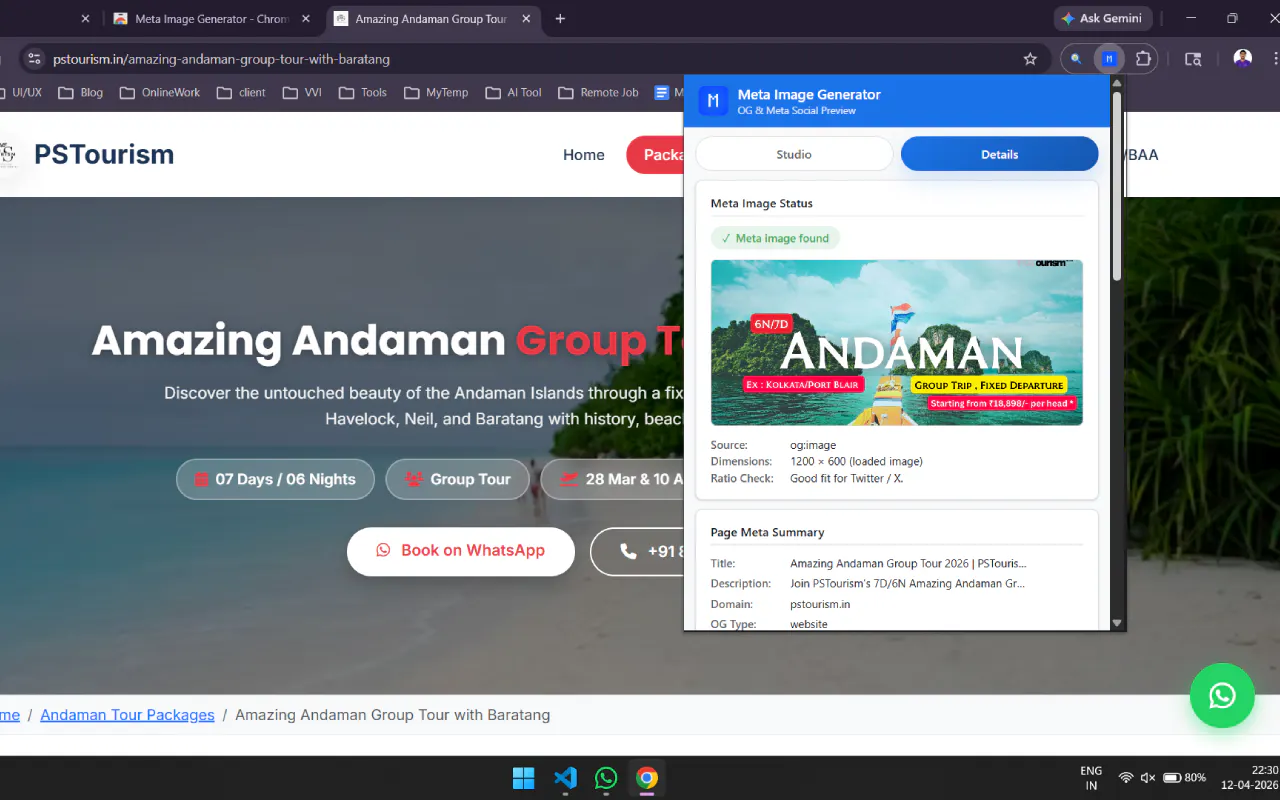Click the '1200 × 600 (loaded image)' dimensions value

click(x=856, y=462)
